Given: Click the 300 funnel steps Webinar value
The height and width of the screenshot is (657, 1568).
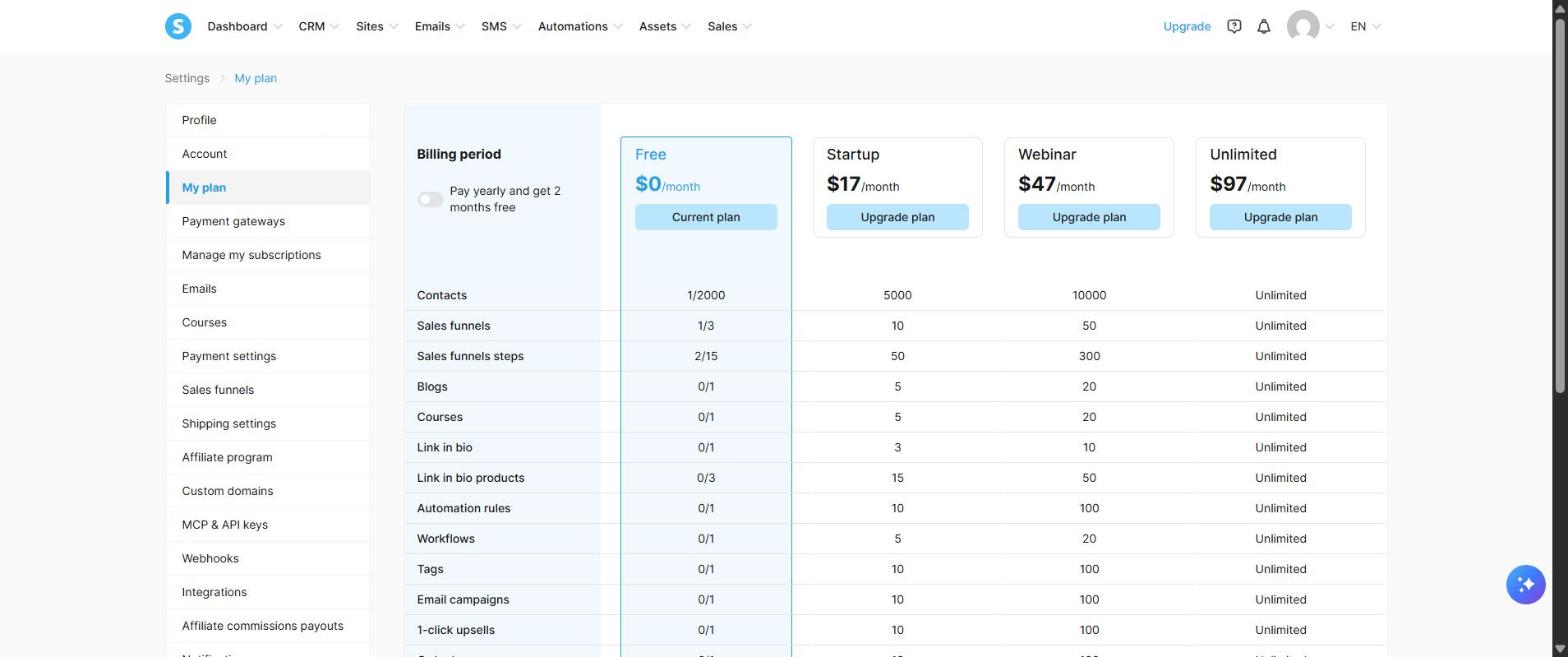Looking at the screenshot, I should [1089, 356].
